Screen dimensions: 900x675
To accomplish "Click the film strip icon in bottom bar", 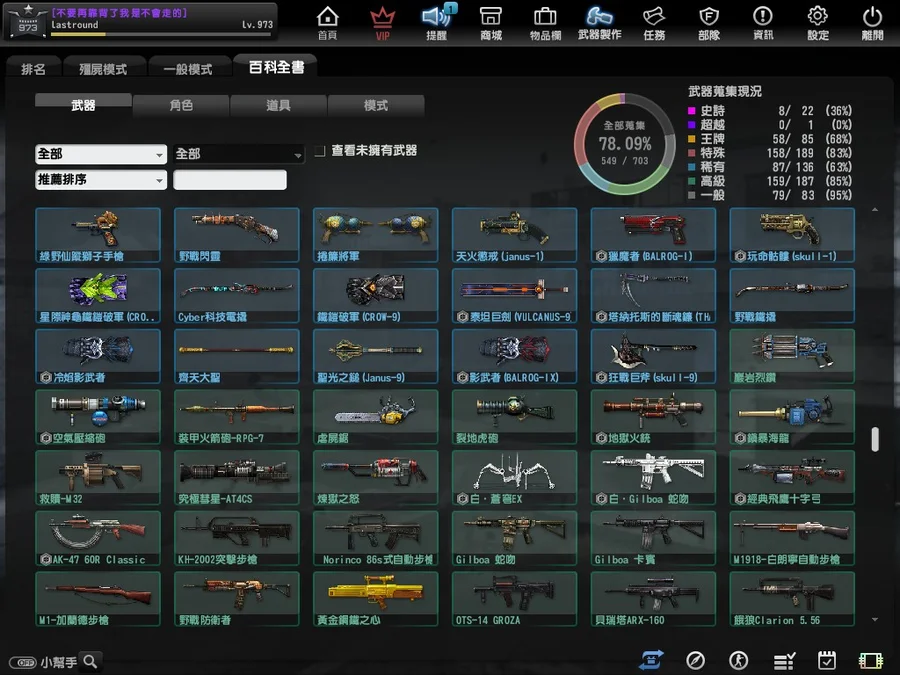I will tap(871, 661).
